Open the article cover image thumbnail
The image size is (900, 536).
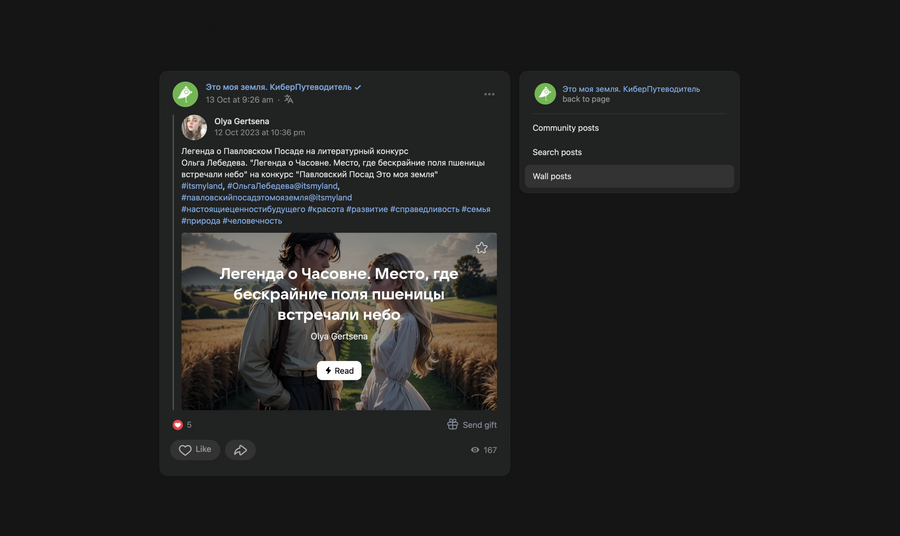339,321
